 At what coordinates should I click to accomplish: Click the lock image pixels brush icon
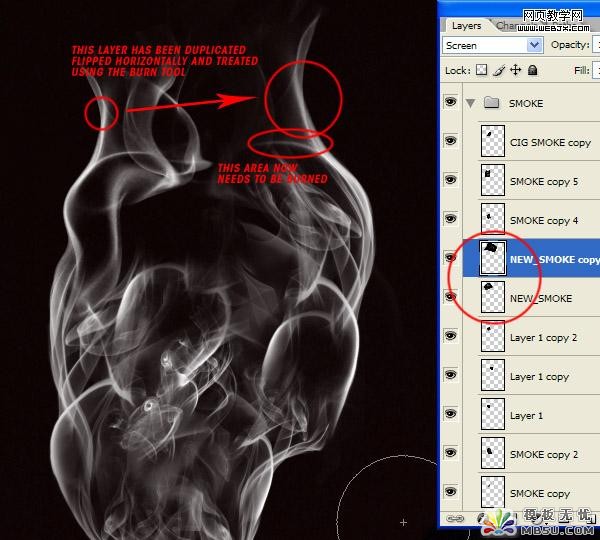498,70
